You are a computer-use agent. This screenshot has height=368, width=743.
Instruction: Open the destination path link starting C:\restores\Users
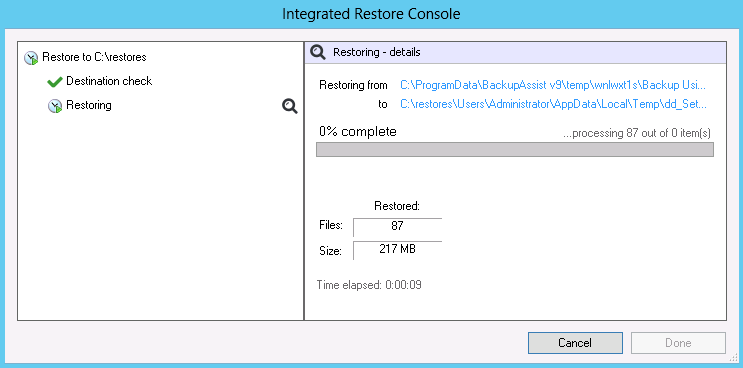[553, 105]
